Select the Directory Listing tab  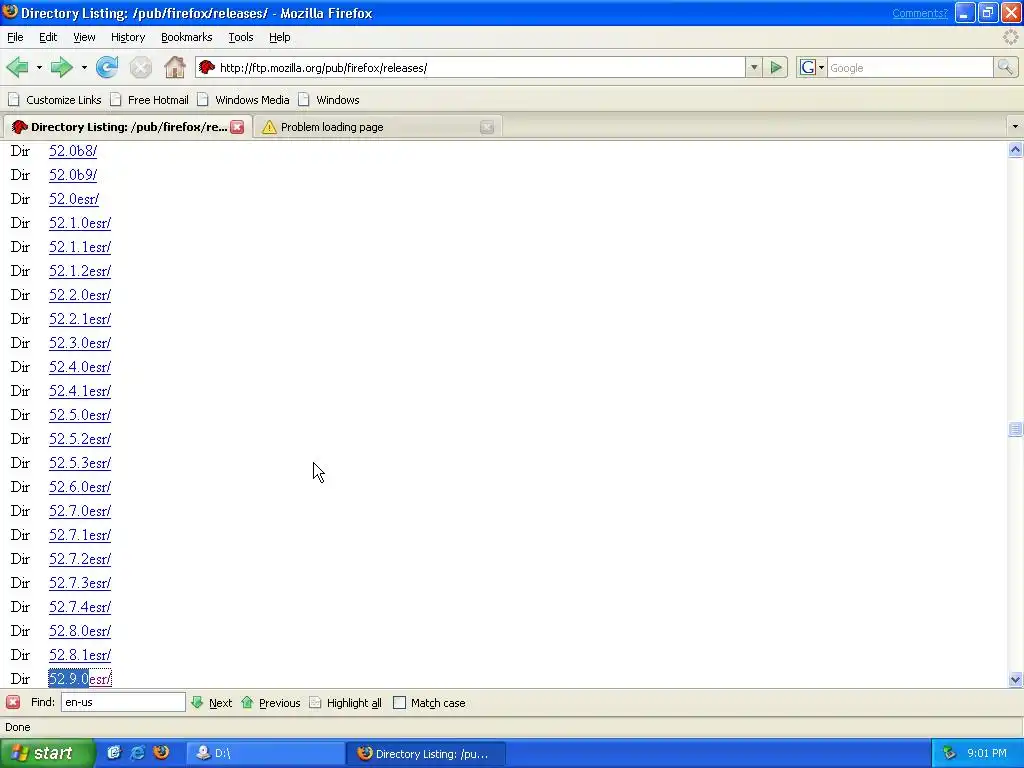(127, 127)
